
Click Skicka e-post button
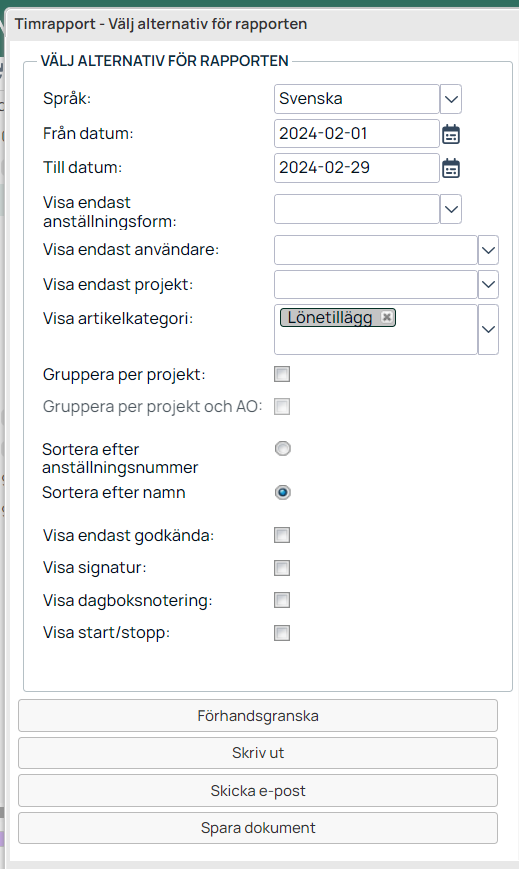click(258, 790)
